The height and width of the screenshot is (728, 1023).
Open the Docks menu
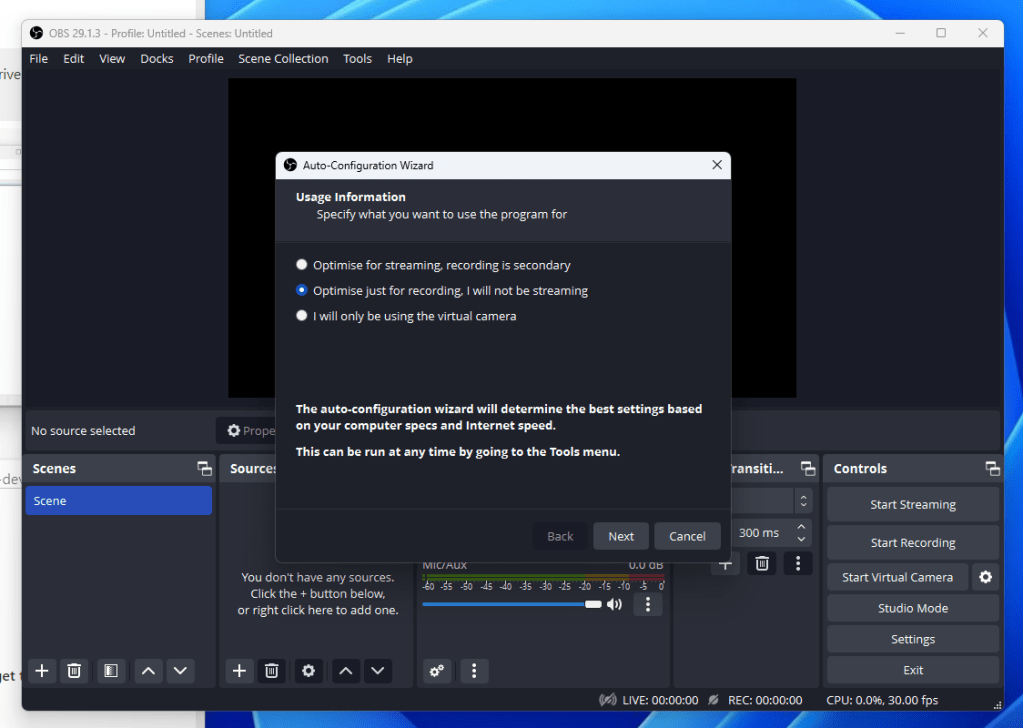157,59
